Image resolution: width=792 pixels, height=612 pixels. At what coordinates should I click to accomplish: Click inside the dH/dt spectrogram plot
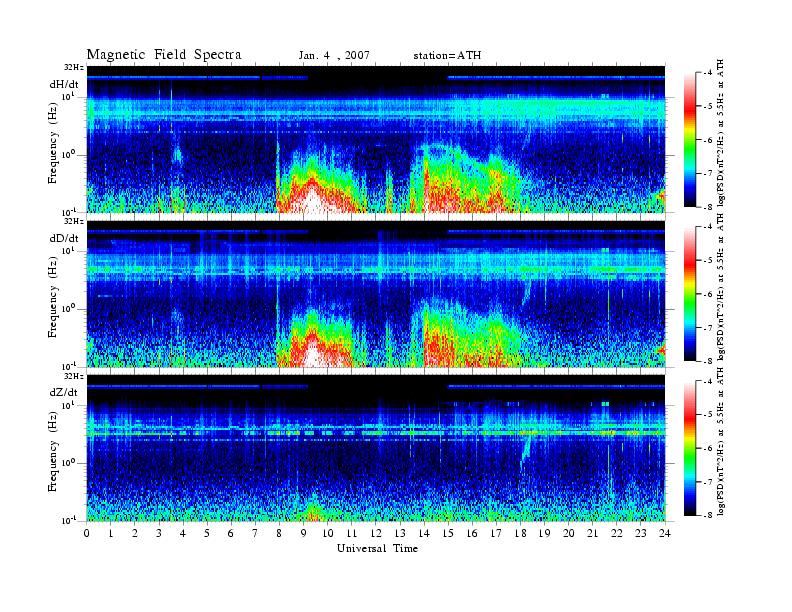tap(376, 139)
